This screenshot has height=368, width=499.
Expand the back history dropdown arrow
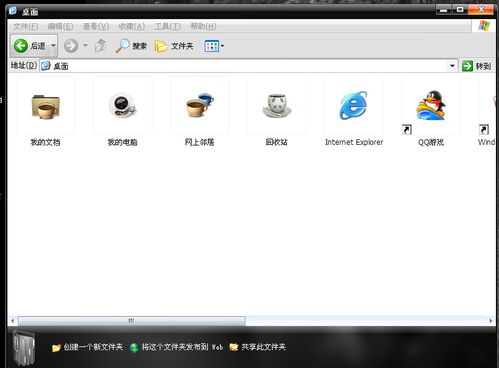tap(53, 46)
